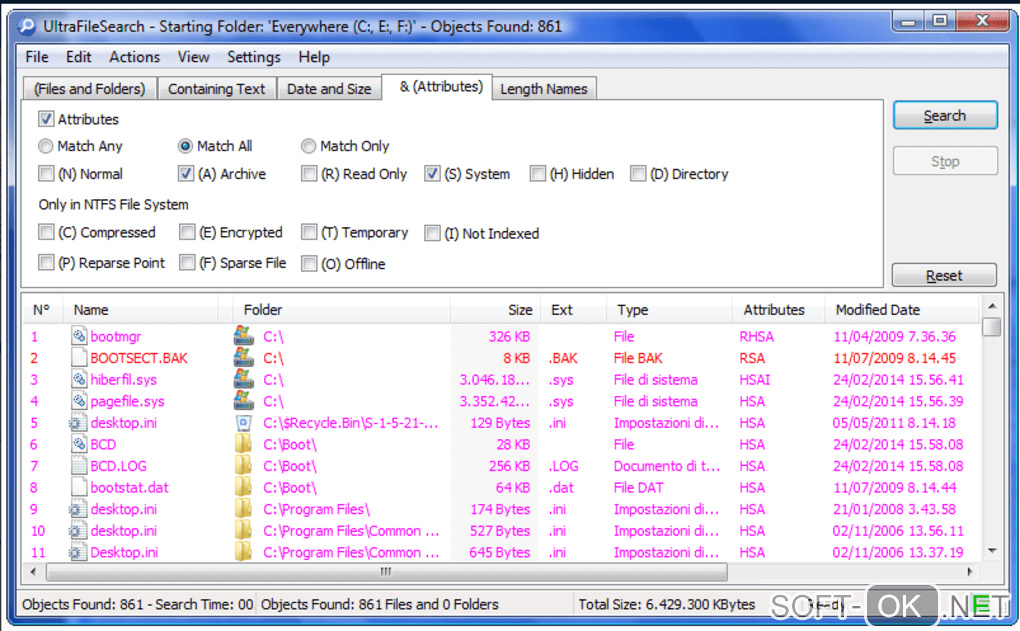Enable the (C) Compressed checkbox

[x=46, y=232]
